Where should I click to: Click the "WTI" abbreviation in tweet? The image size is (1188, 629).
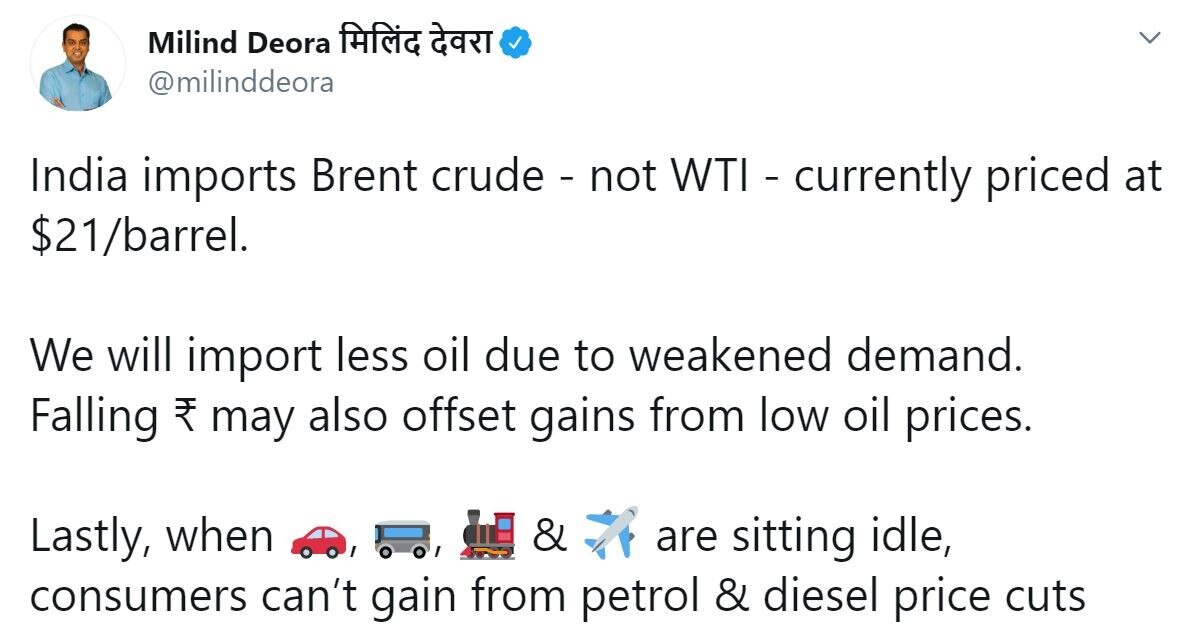coord(703,178)
